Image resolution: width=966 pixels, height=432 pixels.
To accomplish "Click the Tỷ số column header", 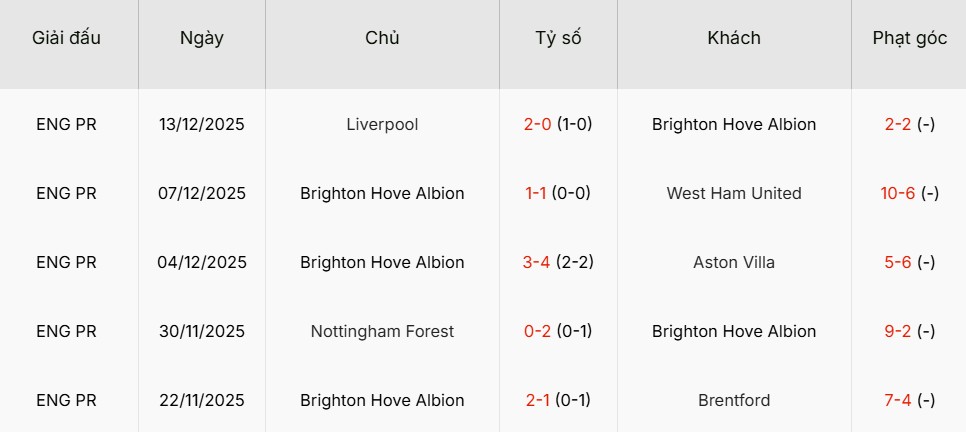I will point(558,38).
